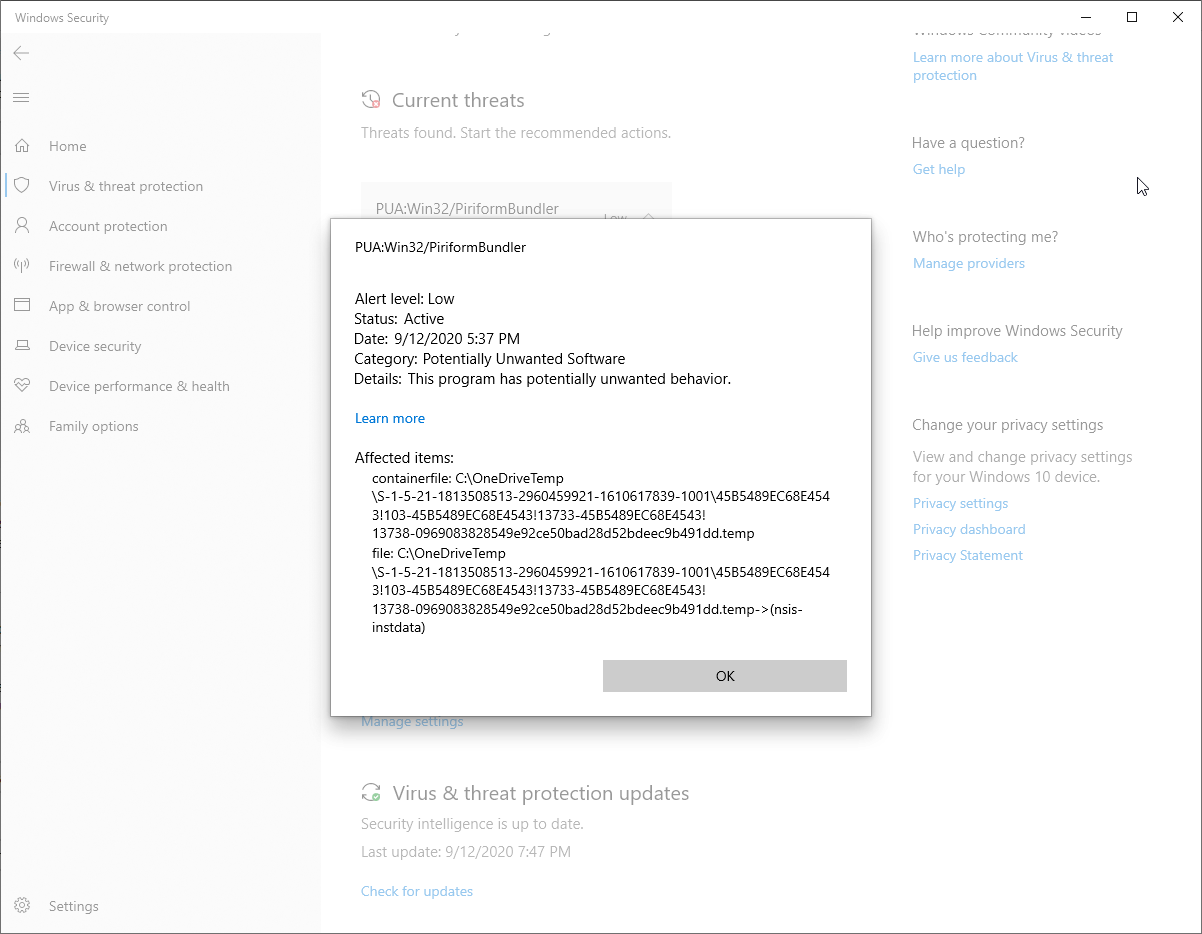Image resolution: width=1202 pixels, height=934 pixels.
Task: Click Check for updates link
Action: 417,891
